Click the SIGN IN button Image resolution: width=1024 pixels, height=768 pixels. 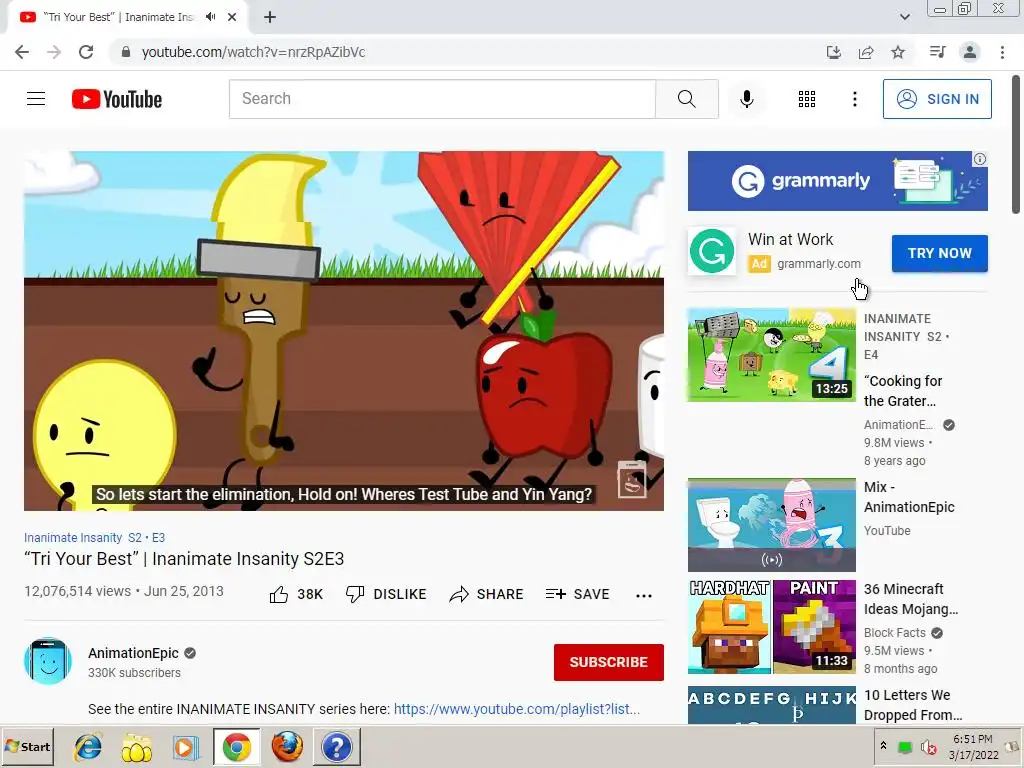point(937,99)
